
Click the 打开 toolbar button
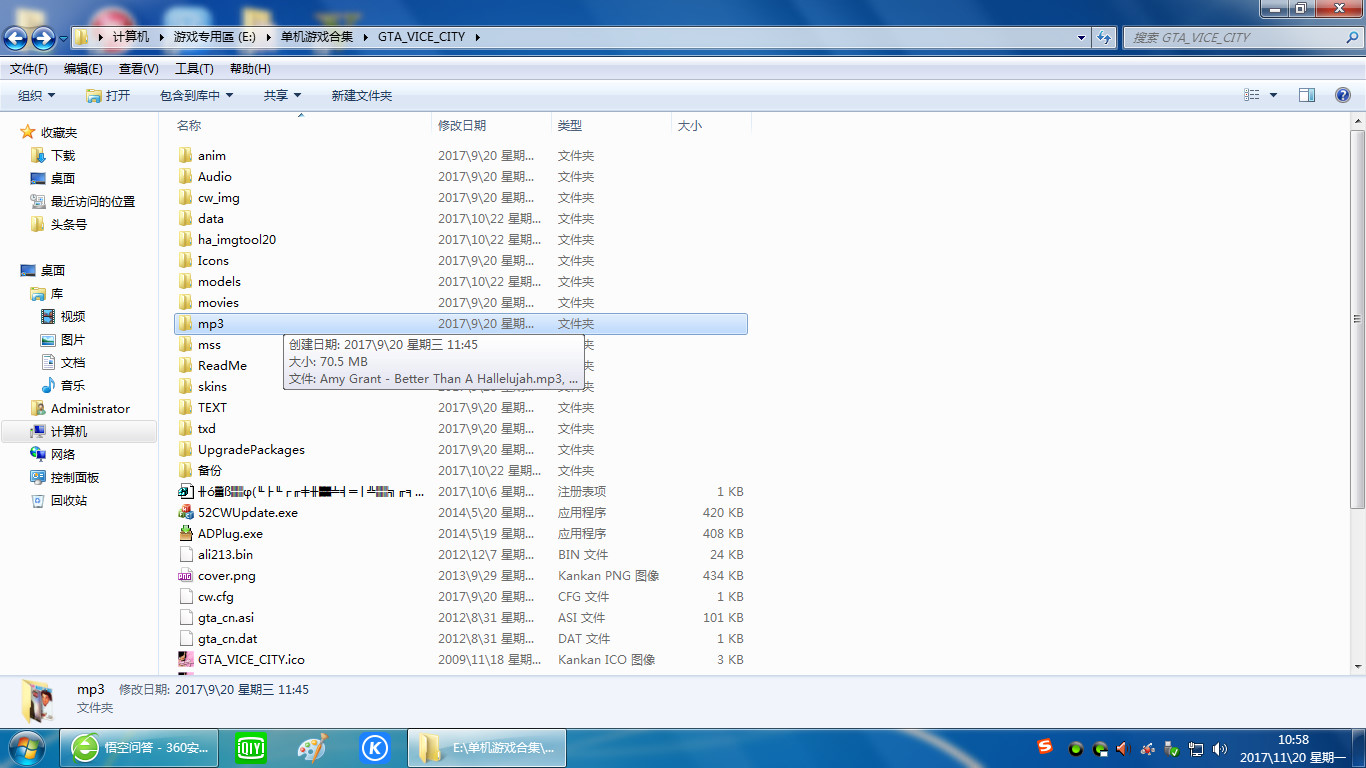point(108,95)
